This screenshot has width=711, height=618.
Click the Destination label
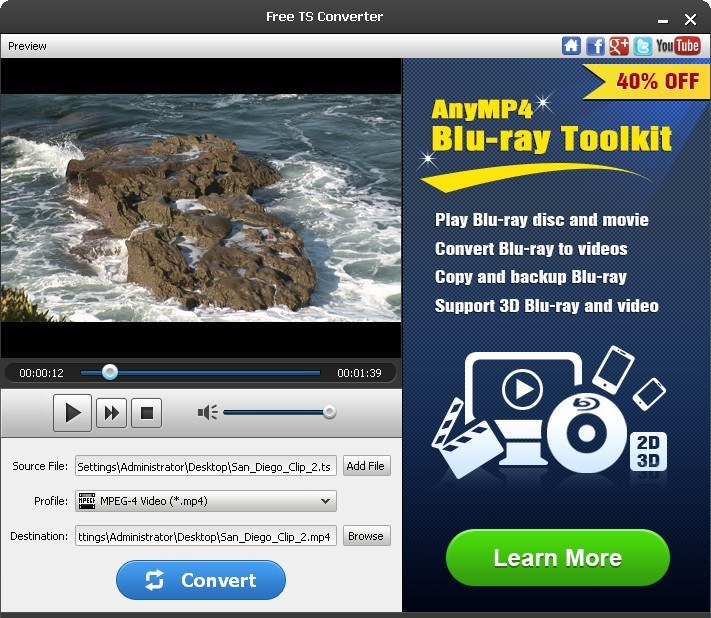point(39,536)
